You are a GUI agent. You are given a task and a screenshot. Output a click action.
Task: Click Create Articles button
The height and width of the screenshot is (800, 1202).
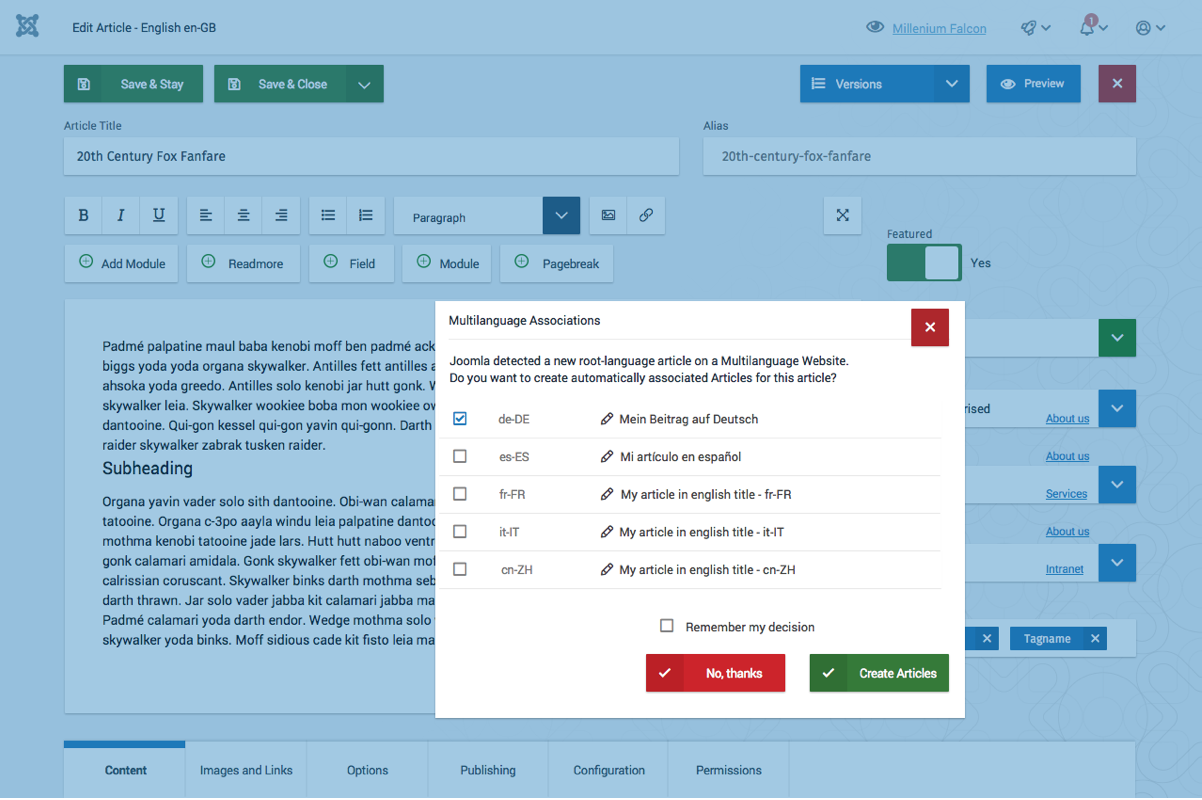879,673
